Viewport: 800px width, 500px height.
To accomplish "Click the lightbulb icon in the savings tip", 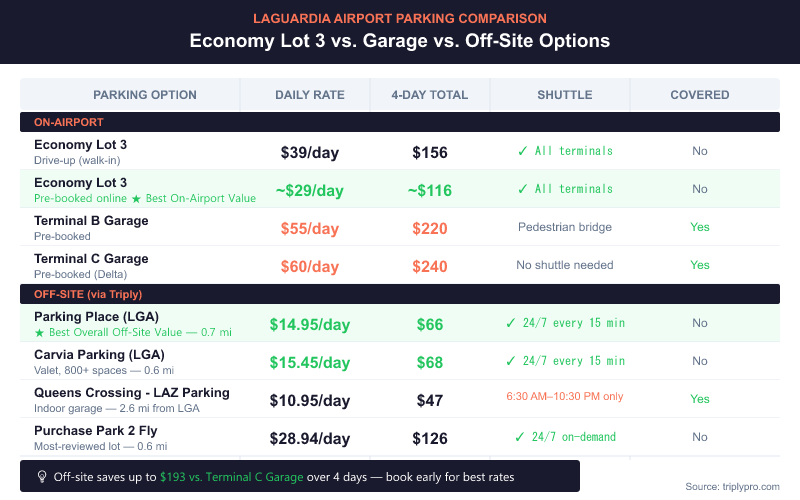I will point(40,477).
